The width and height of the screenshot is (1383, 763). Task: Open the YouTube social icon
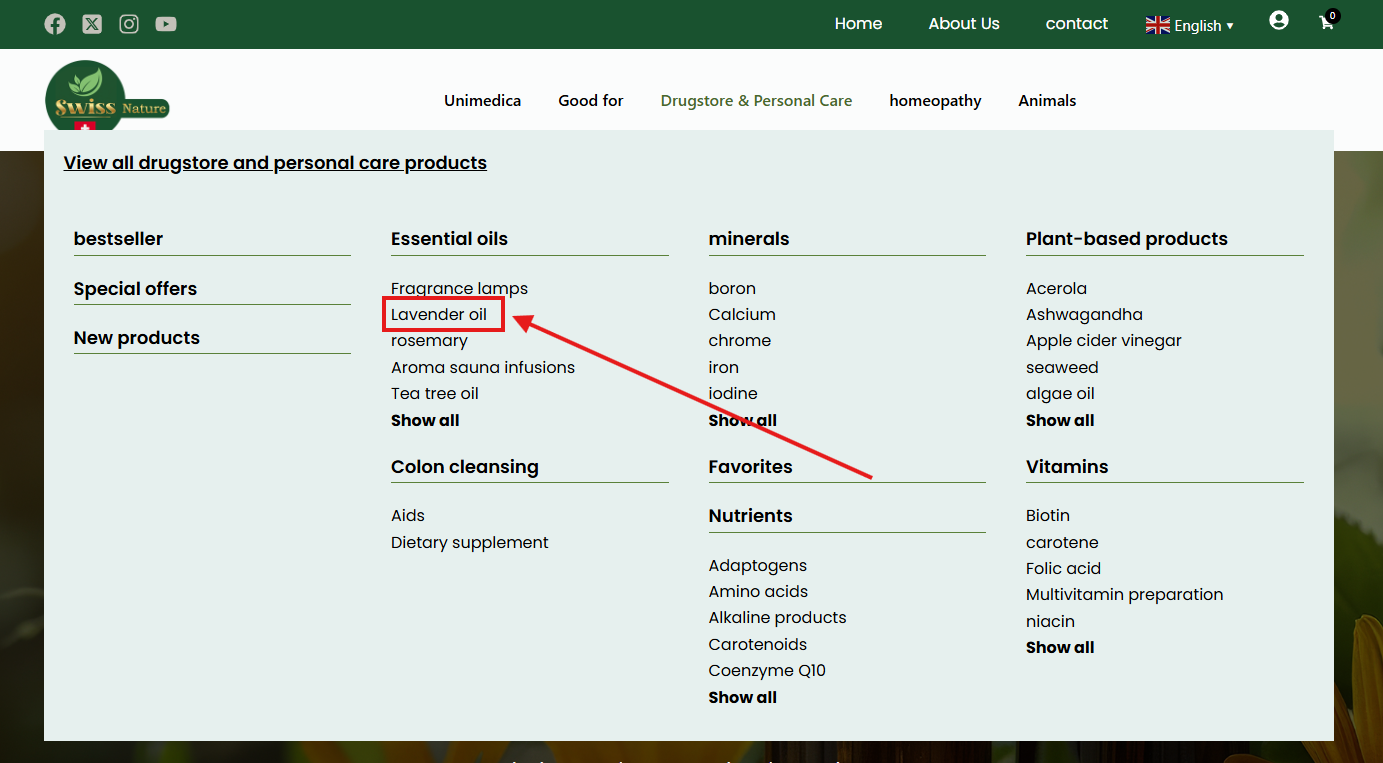coord(166,24)
